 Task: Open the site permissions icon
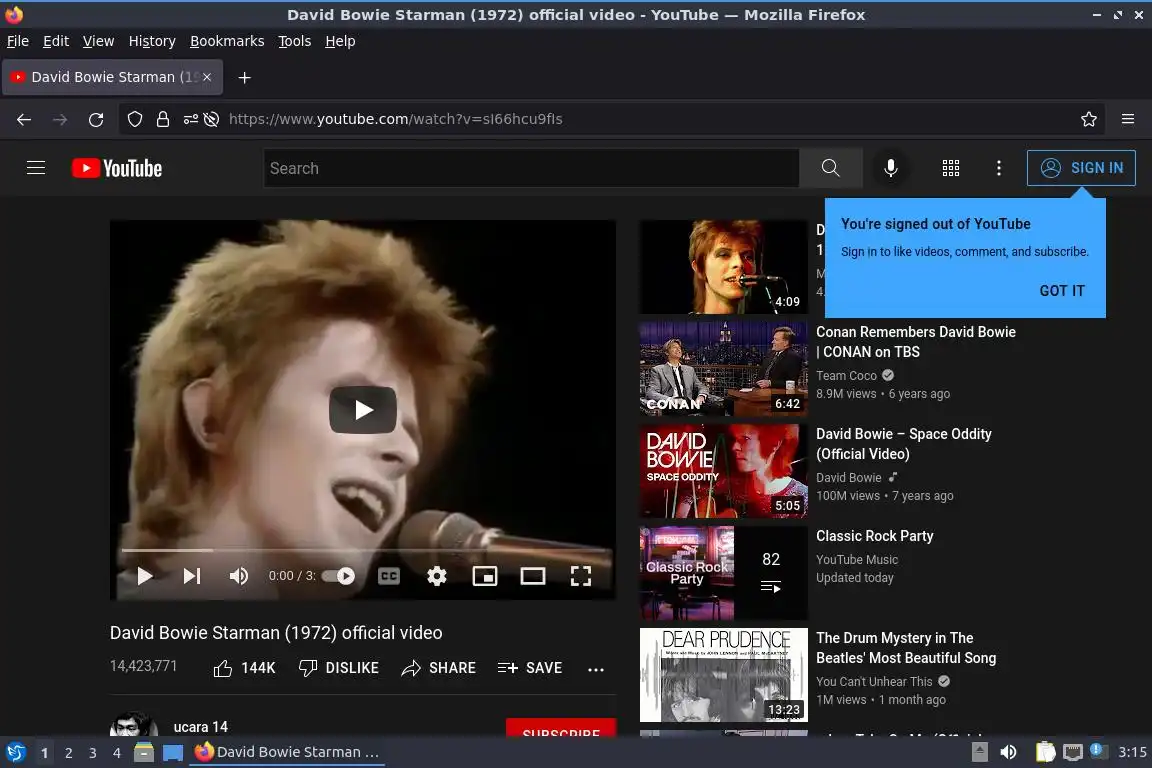point(190,119)
